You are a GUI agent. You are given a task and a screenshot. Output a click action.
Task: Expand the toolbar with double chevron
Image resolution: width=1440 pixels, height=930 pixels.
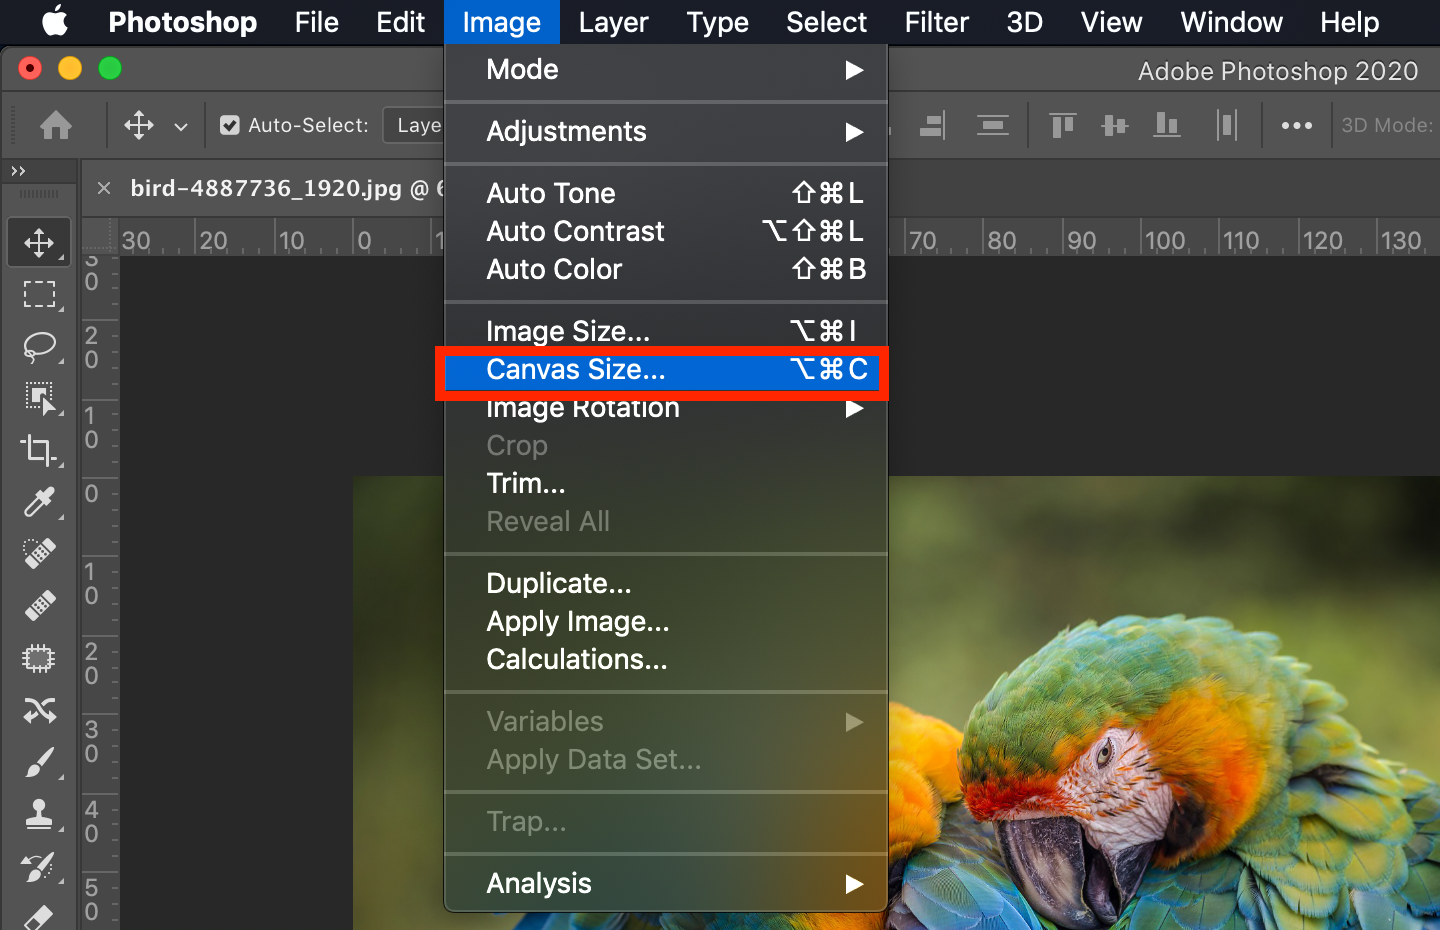pos(18,171)
